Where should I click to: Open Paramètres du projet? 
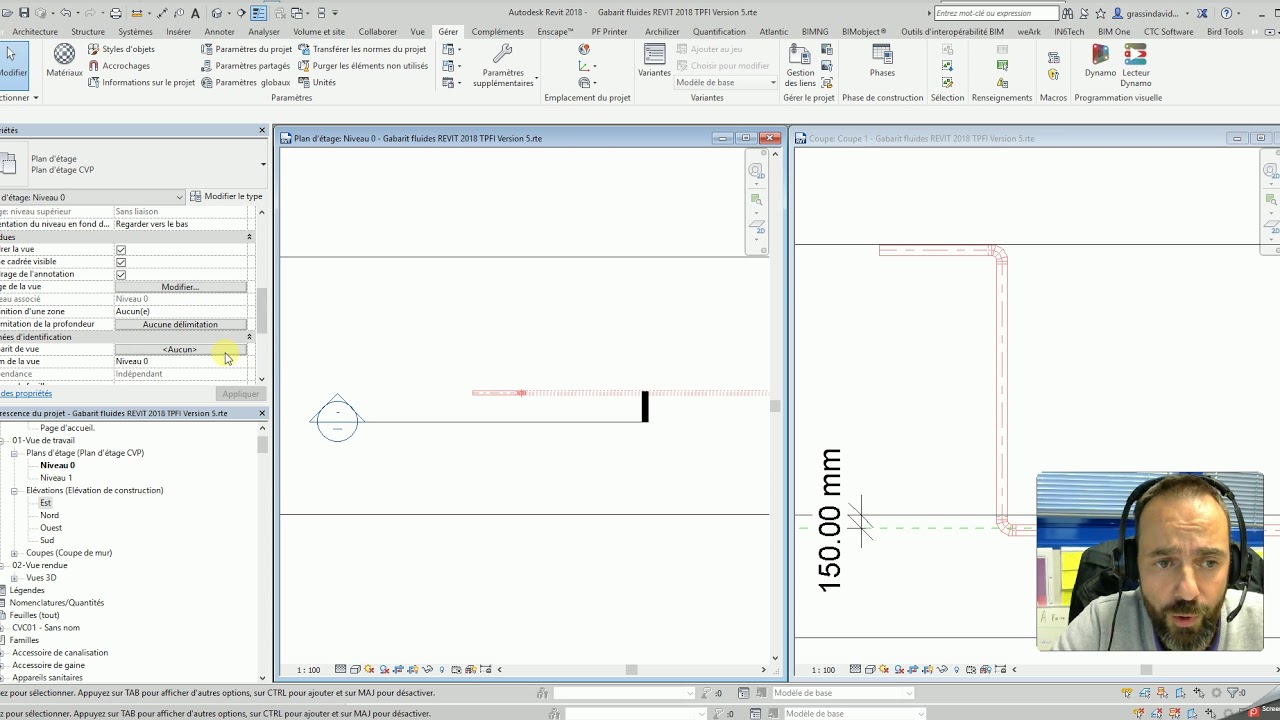[x=246, y=49]
